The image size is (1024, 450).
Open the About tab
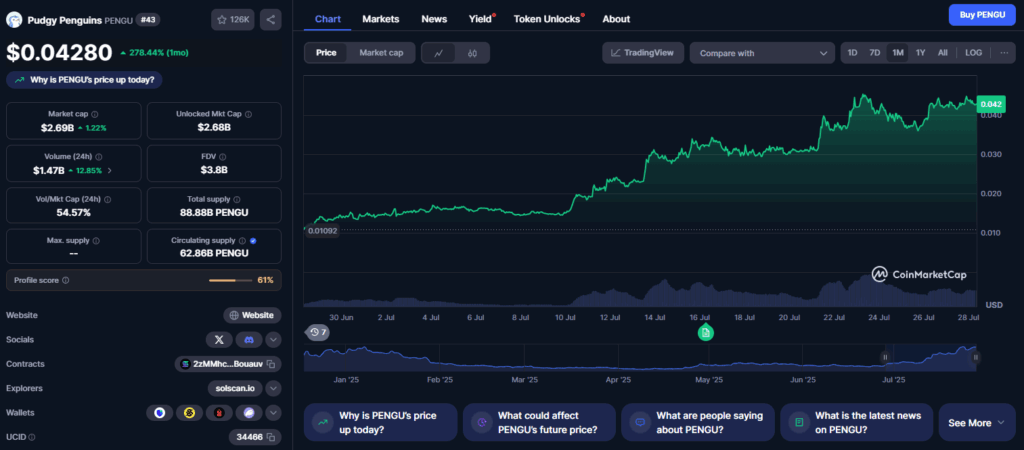pyautogui.click(x=616, y=19)
